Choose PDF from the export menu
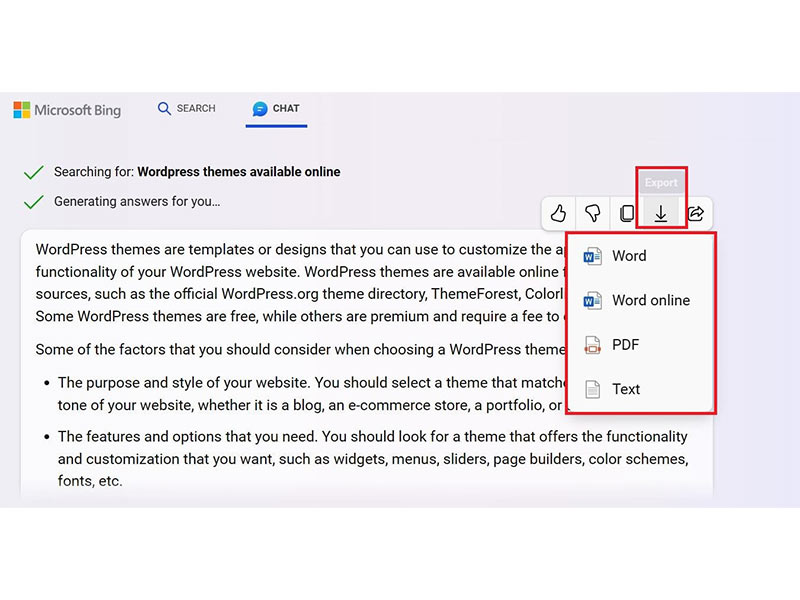800x600 pixels. pos(640,344)
